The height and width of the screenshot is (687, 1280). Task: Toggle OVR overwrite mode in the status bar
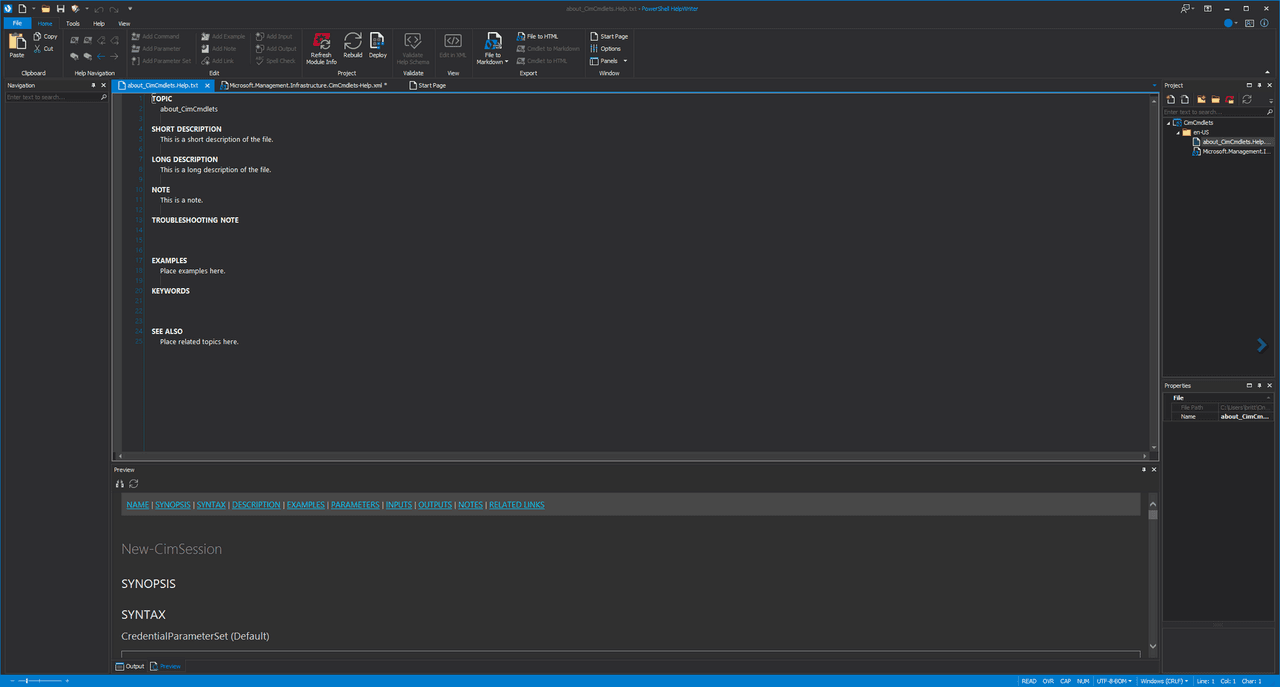pos(1048,681)
